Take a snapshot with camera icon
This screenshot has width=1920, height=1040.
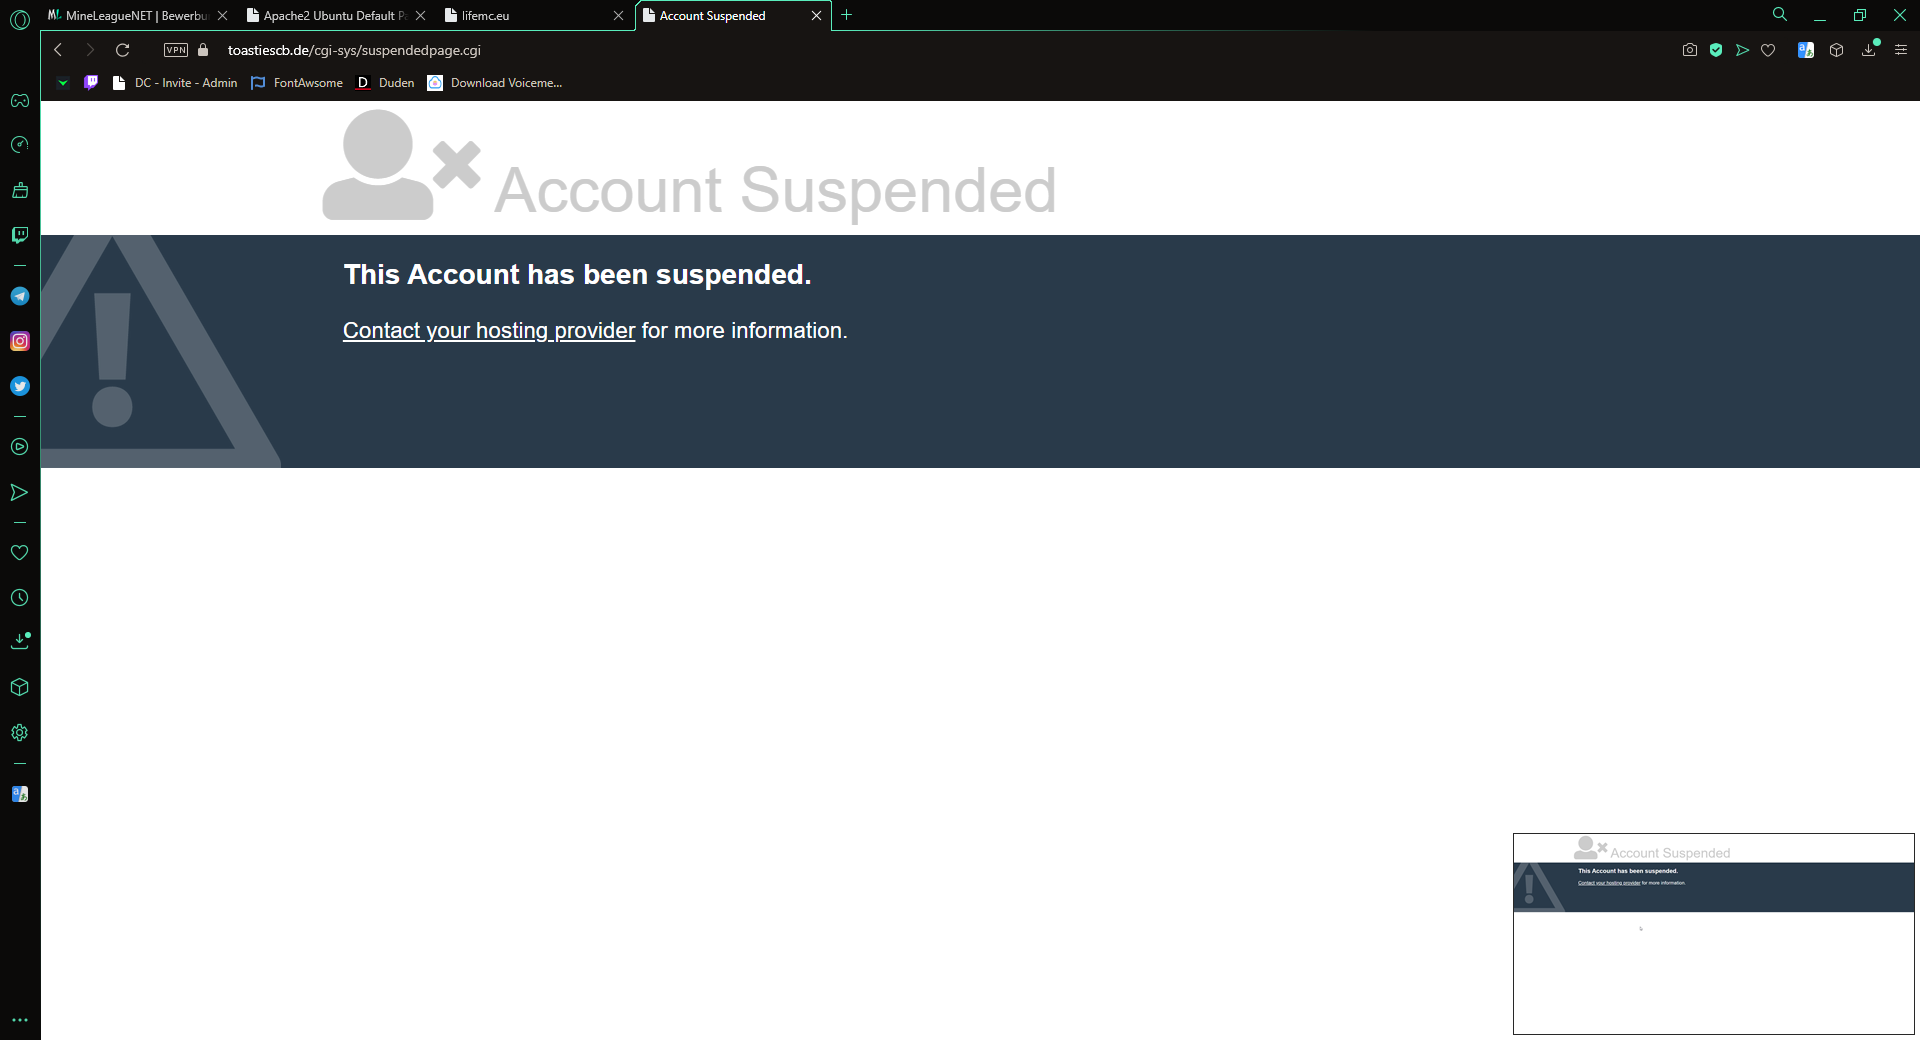1690,50
